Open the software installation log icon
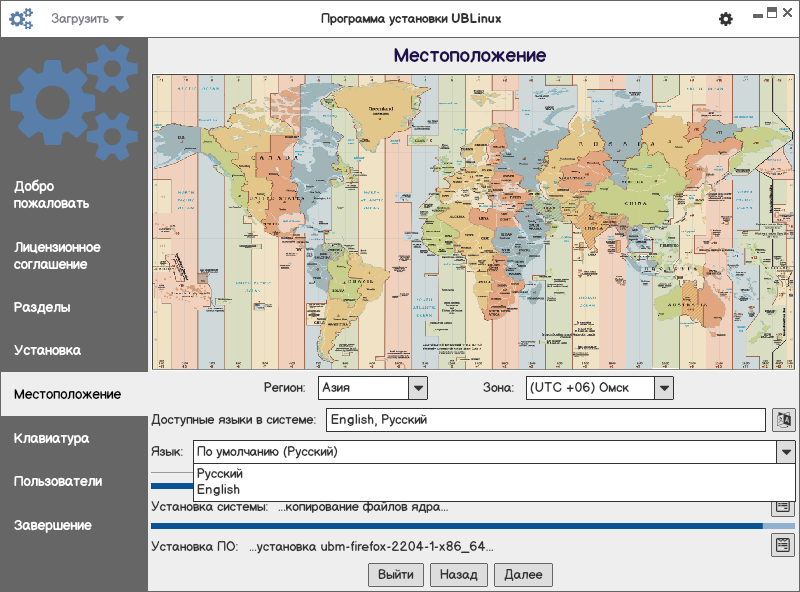800x592 pixels. 783,545
